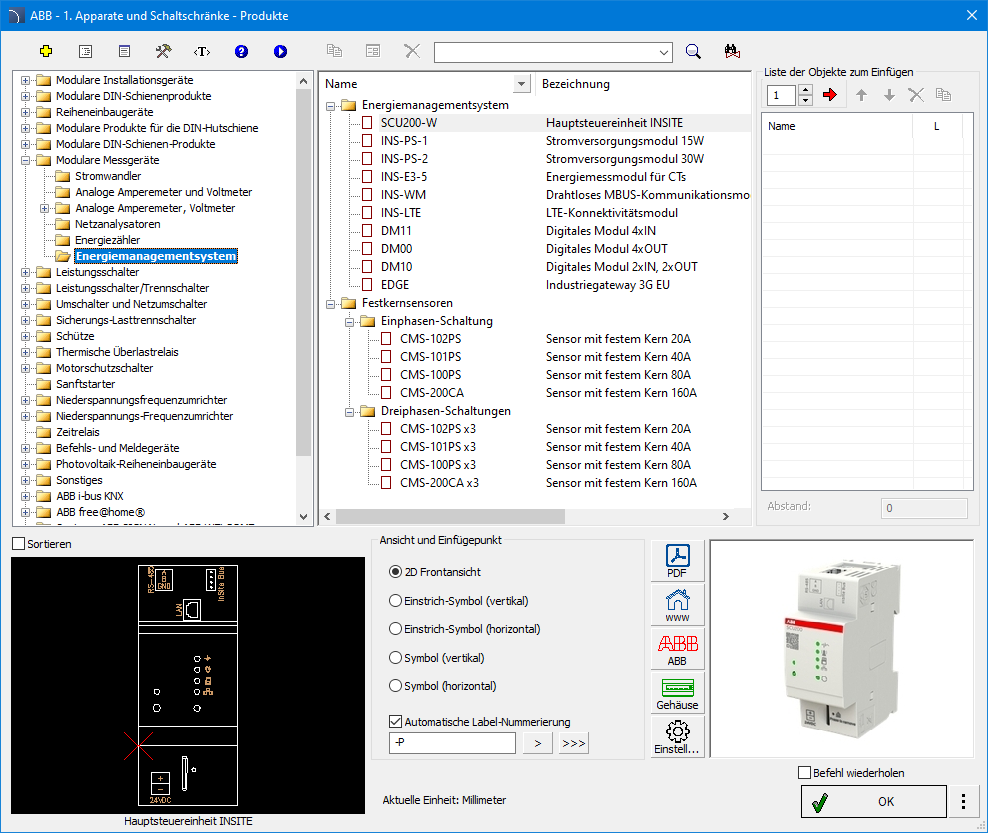This screenshot has height=833, width=988.
Task: Expand Analoge Amperemeter, Voltmeter subfolder
Action: (45, 208)
